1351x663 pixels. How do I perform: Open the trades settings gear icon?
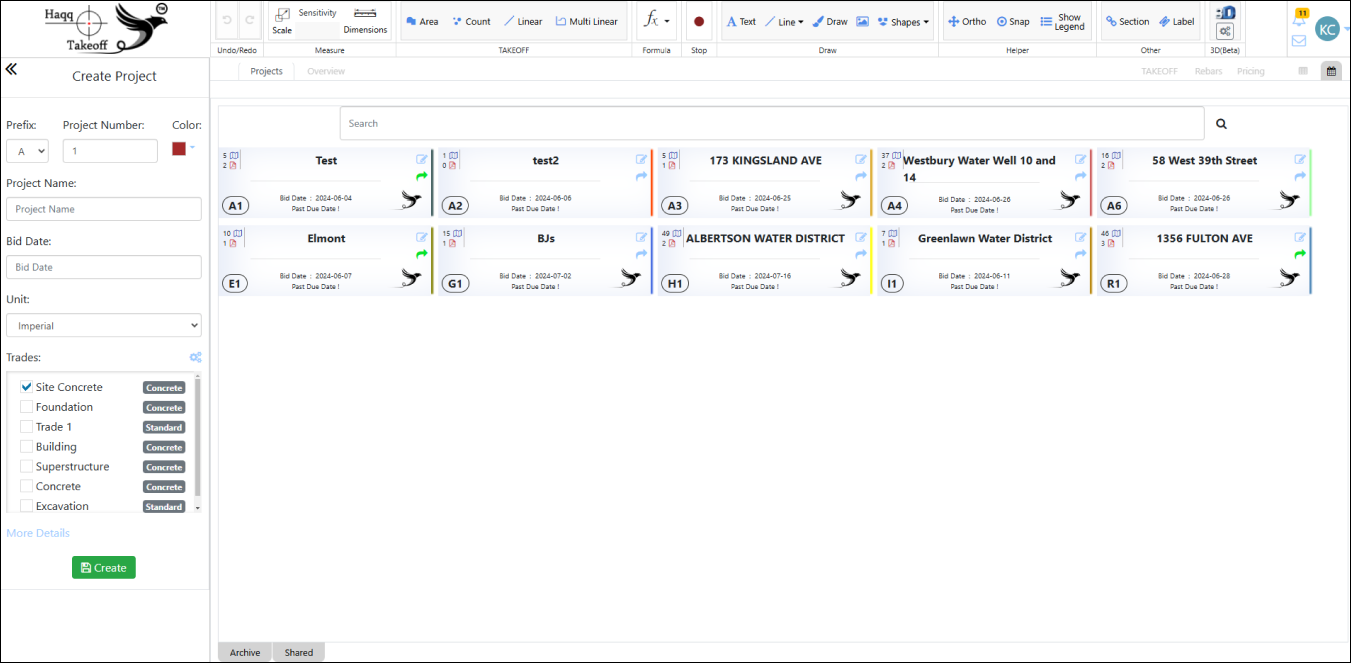195,357
